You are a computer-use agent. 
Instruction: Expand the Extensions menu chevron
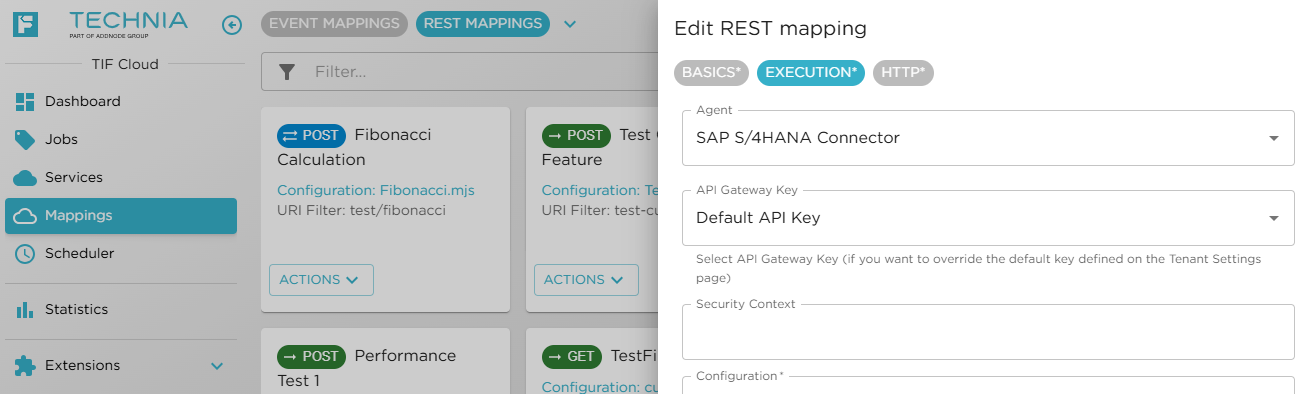pos(217,366)
